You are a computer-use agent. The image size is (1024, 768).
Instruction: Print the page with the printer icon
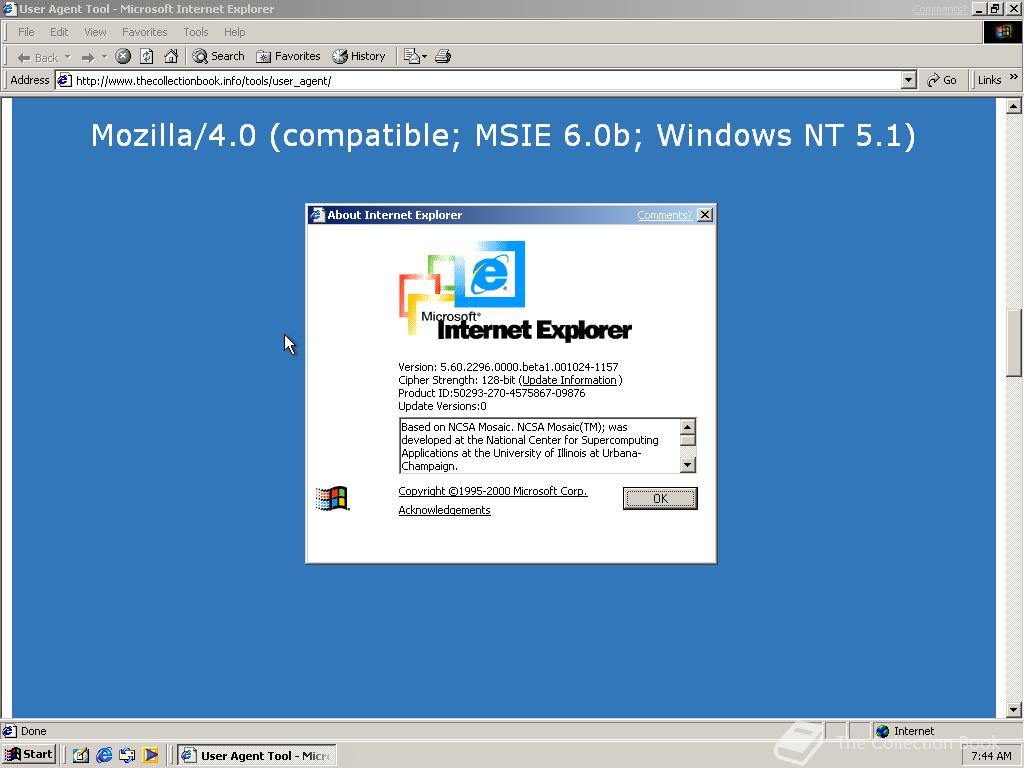coord(443,57)
